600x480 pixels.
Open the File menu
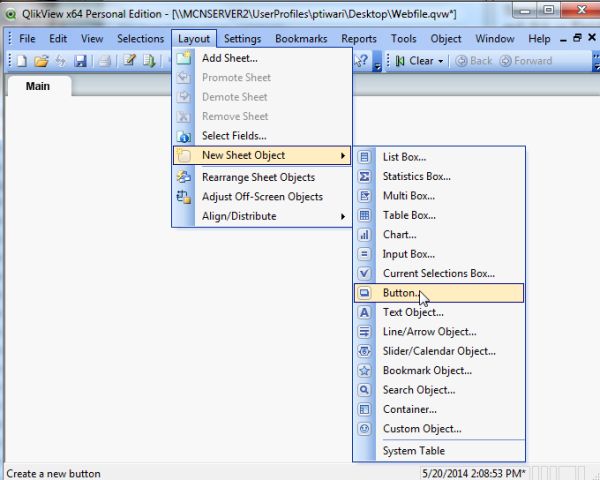tap(27, 39)
